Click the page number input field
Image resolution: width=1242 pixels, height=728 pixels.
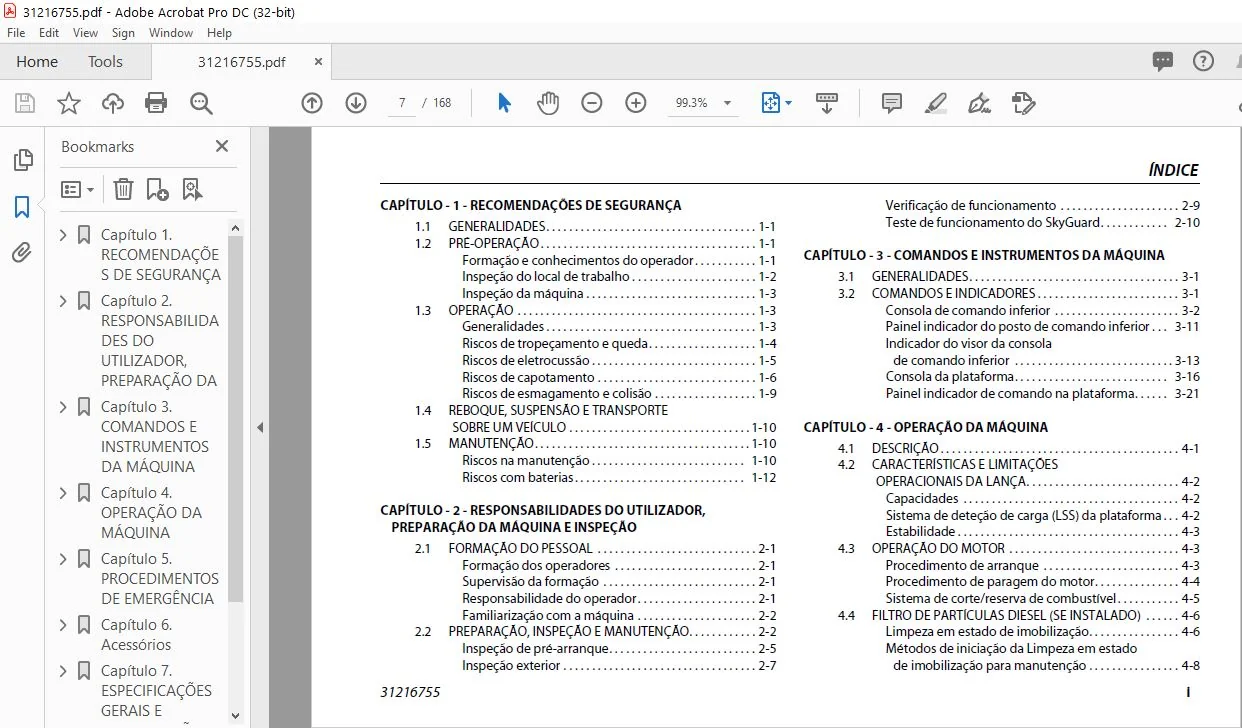pyautogui.click(x=401, y=103)
